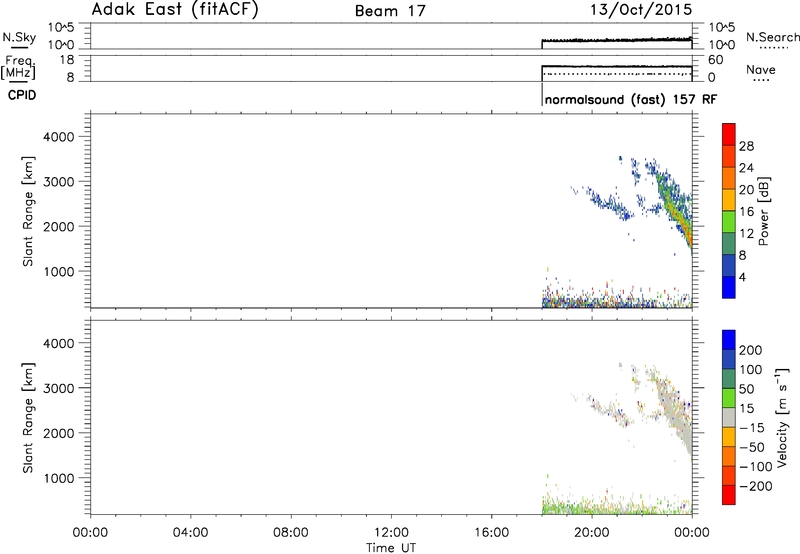Screen dimensions: 800x554
Task: Click the blue swatch at Power colorbar bottom
Action: pyautogui.click(x=729, y=287)
